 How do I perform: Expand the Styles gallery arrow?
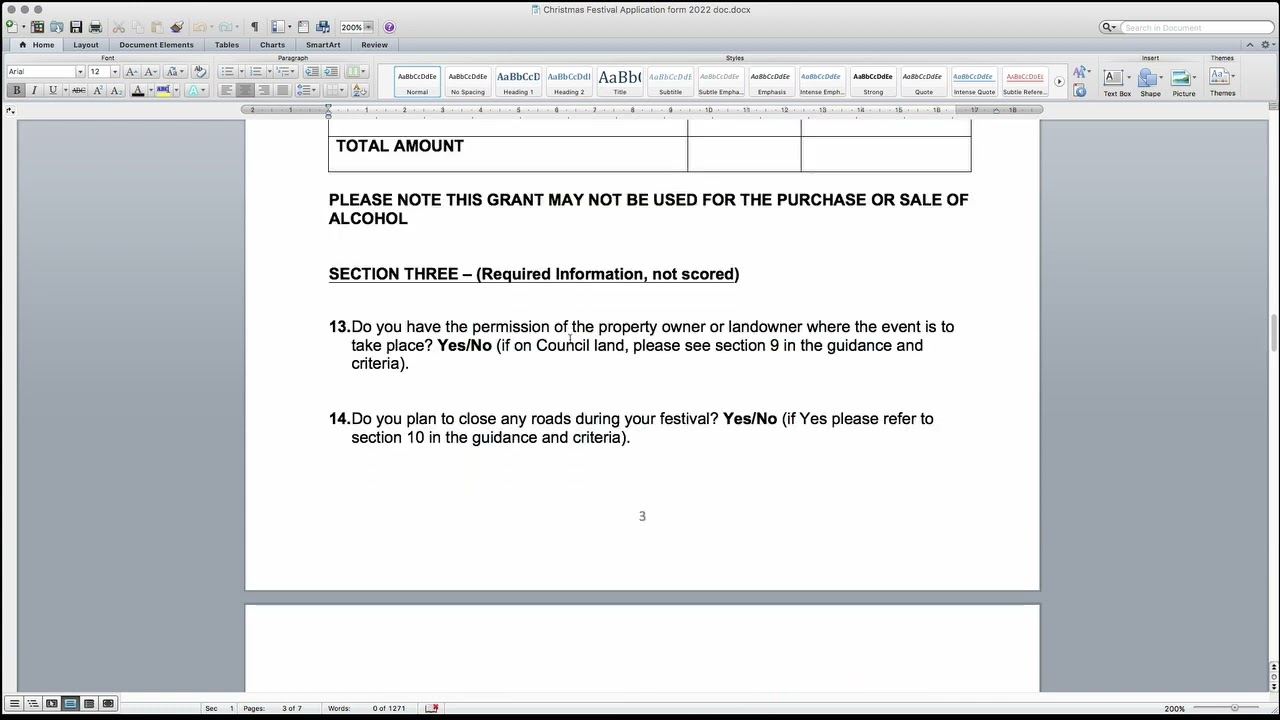(1059, 81)
